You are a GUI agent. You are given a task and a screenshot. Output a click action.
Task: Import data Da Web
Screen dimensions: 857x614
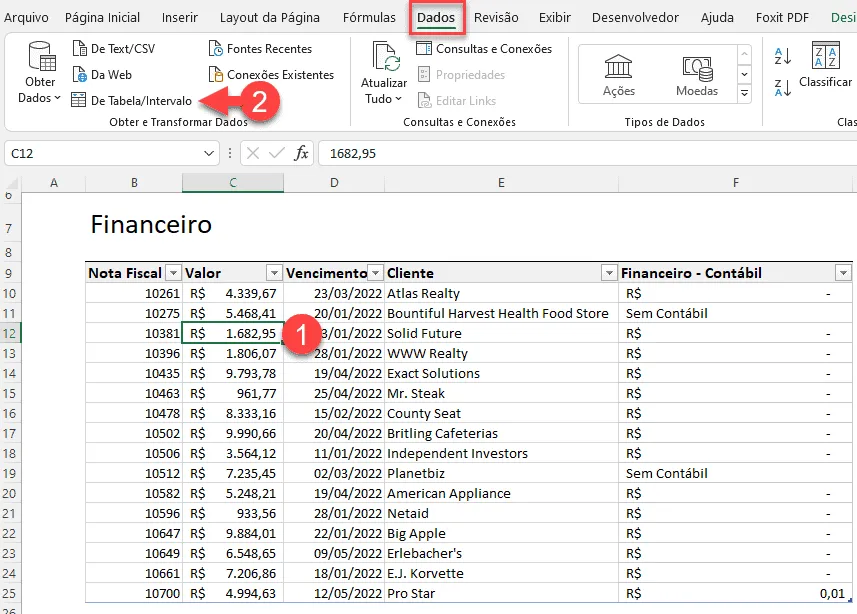[102, 74]
